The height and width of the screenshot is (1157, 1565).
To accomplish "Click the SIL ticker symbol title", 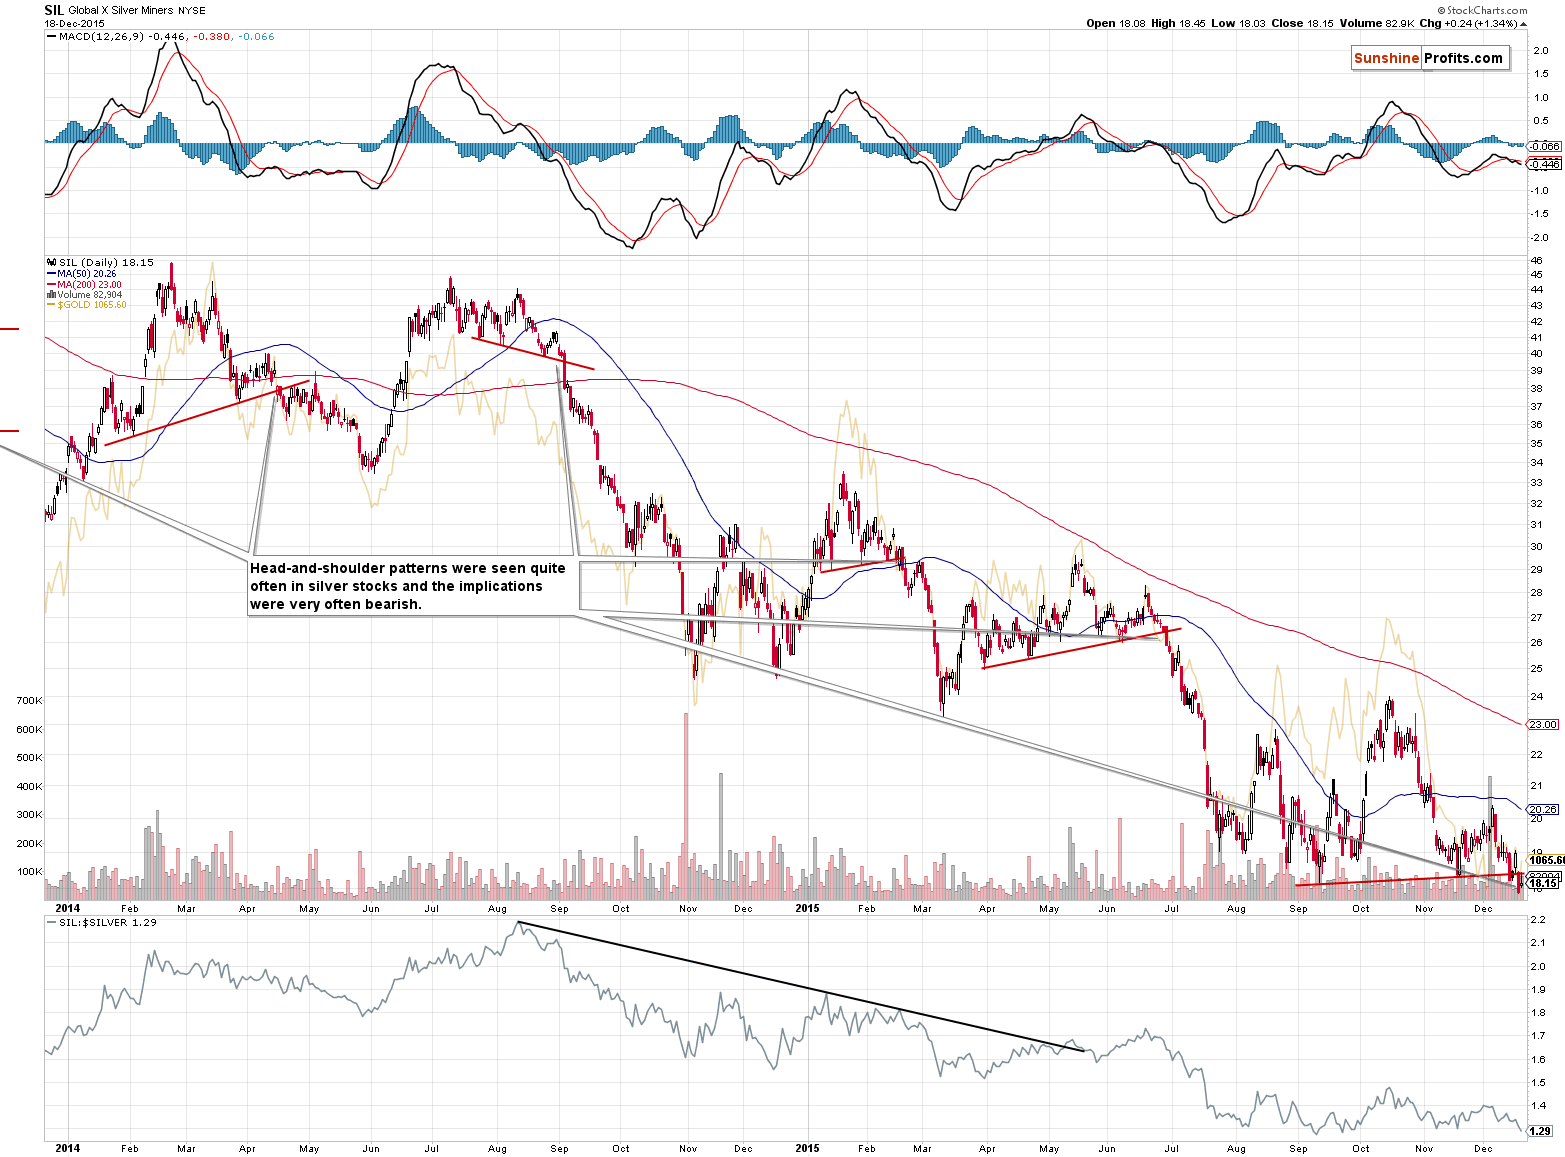I will 54,10.
